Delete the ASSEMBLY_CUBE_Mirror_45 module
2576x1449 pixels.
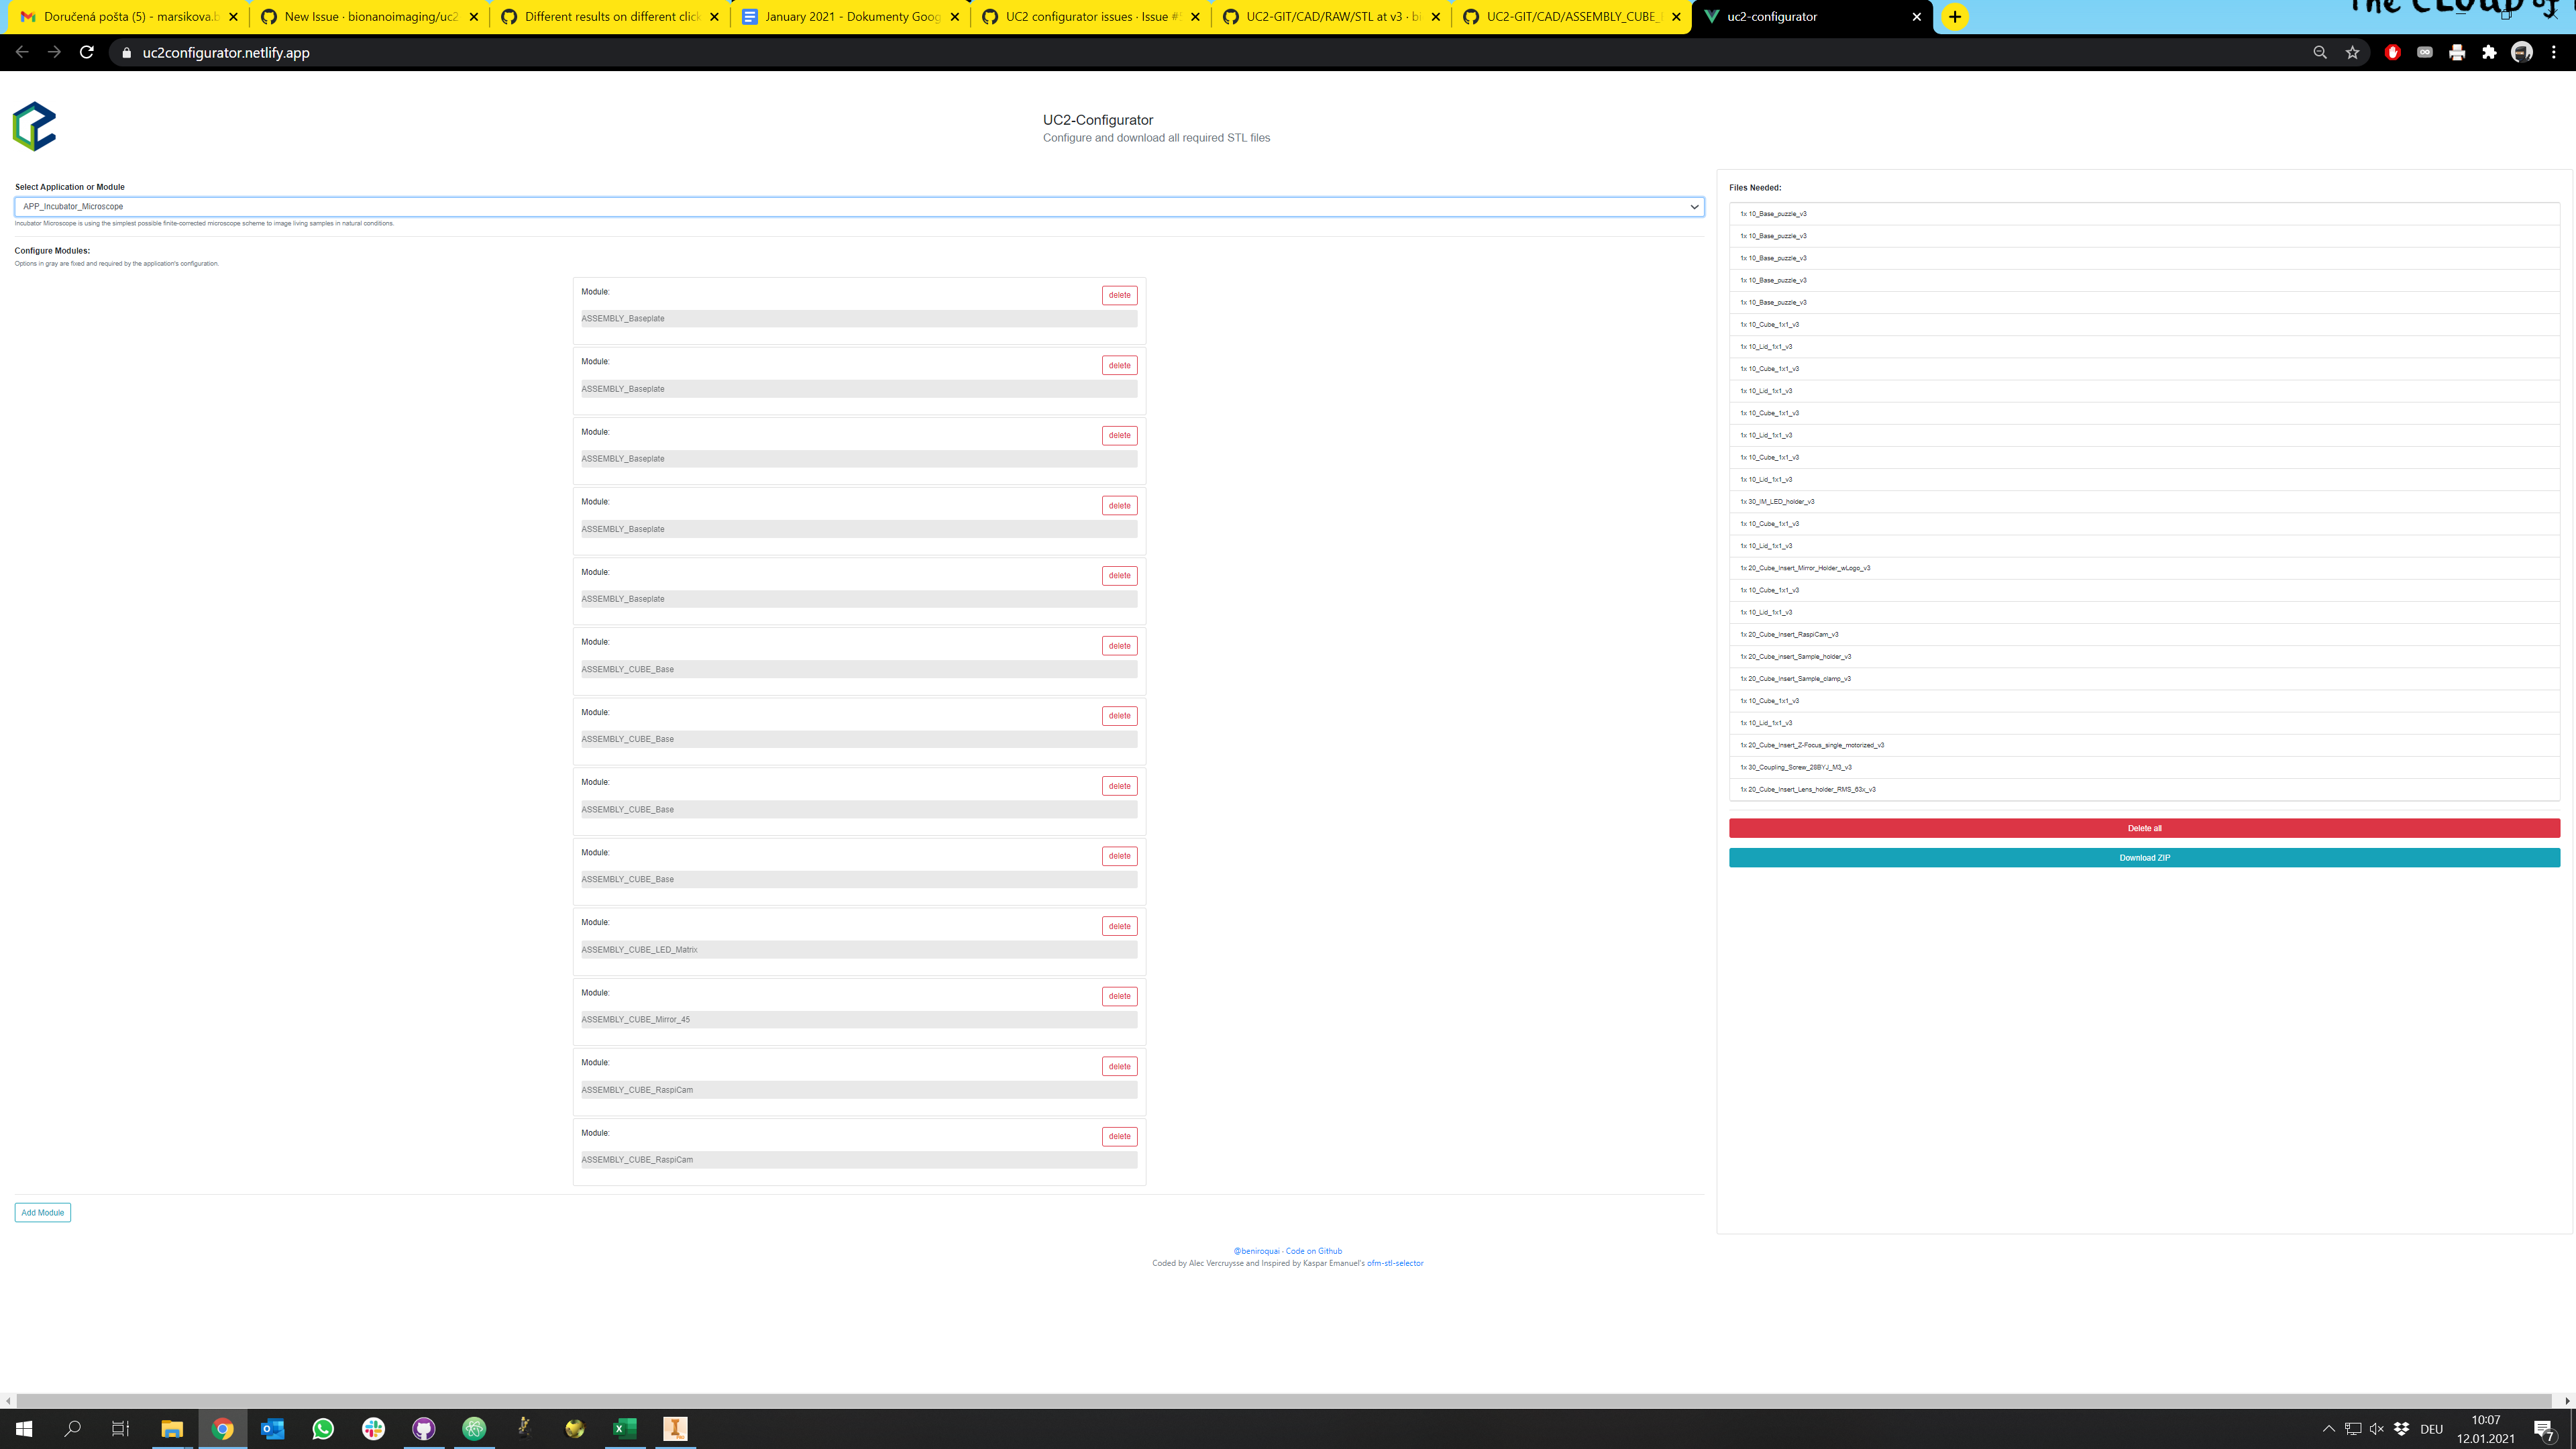pyautogui.click(x=1119, y=996)
